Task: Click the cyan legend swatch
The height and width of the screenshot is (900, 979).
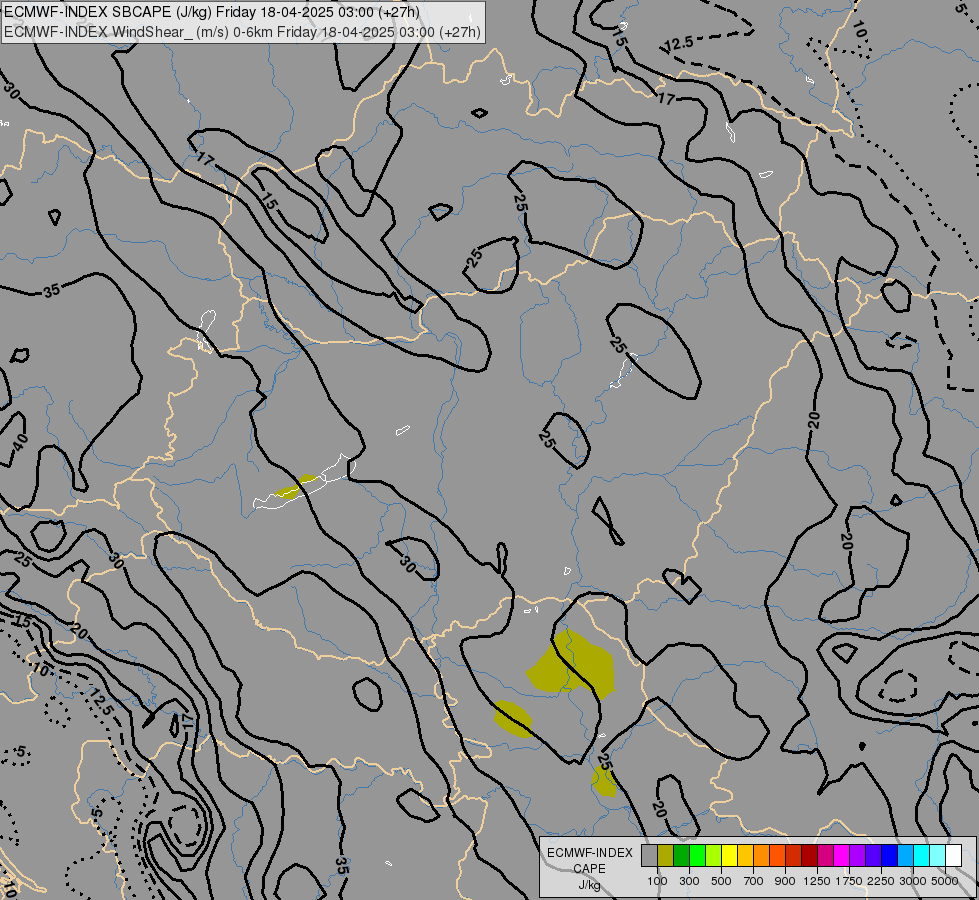Action: tap(921, 856)
